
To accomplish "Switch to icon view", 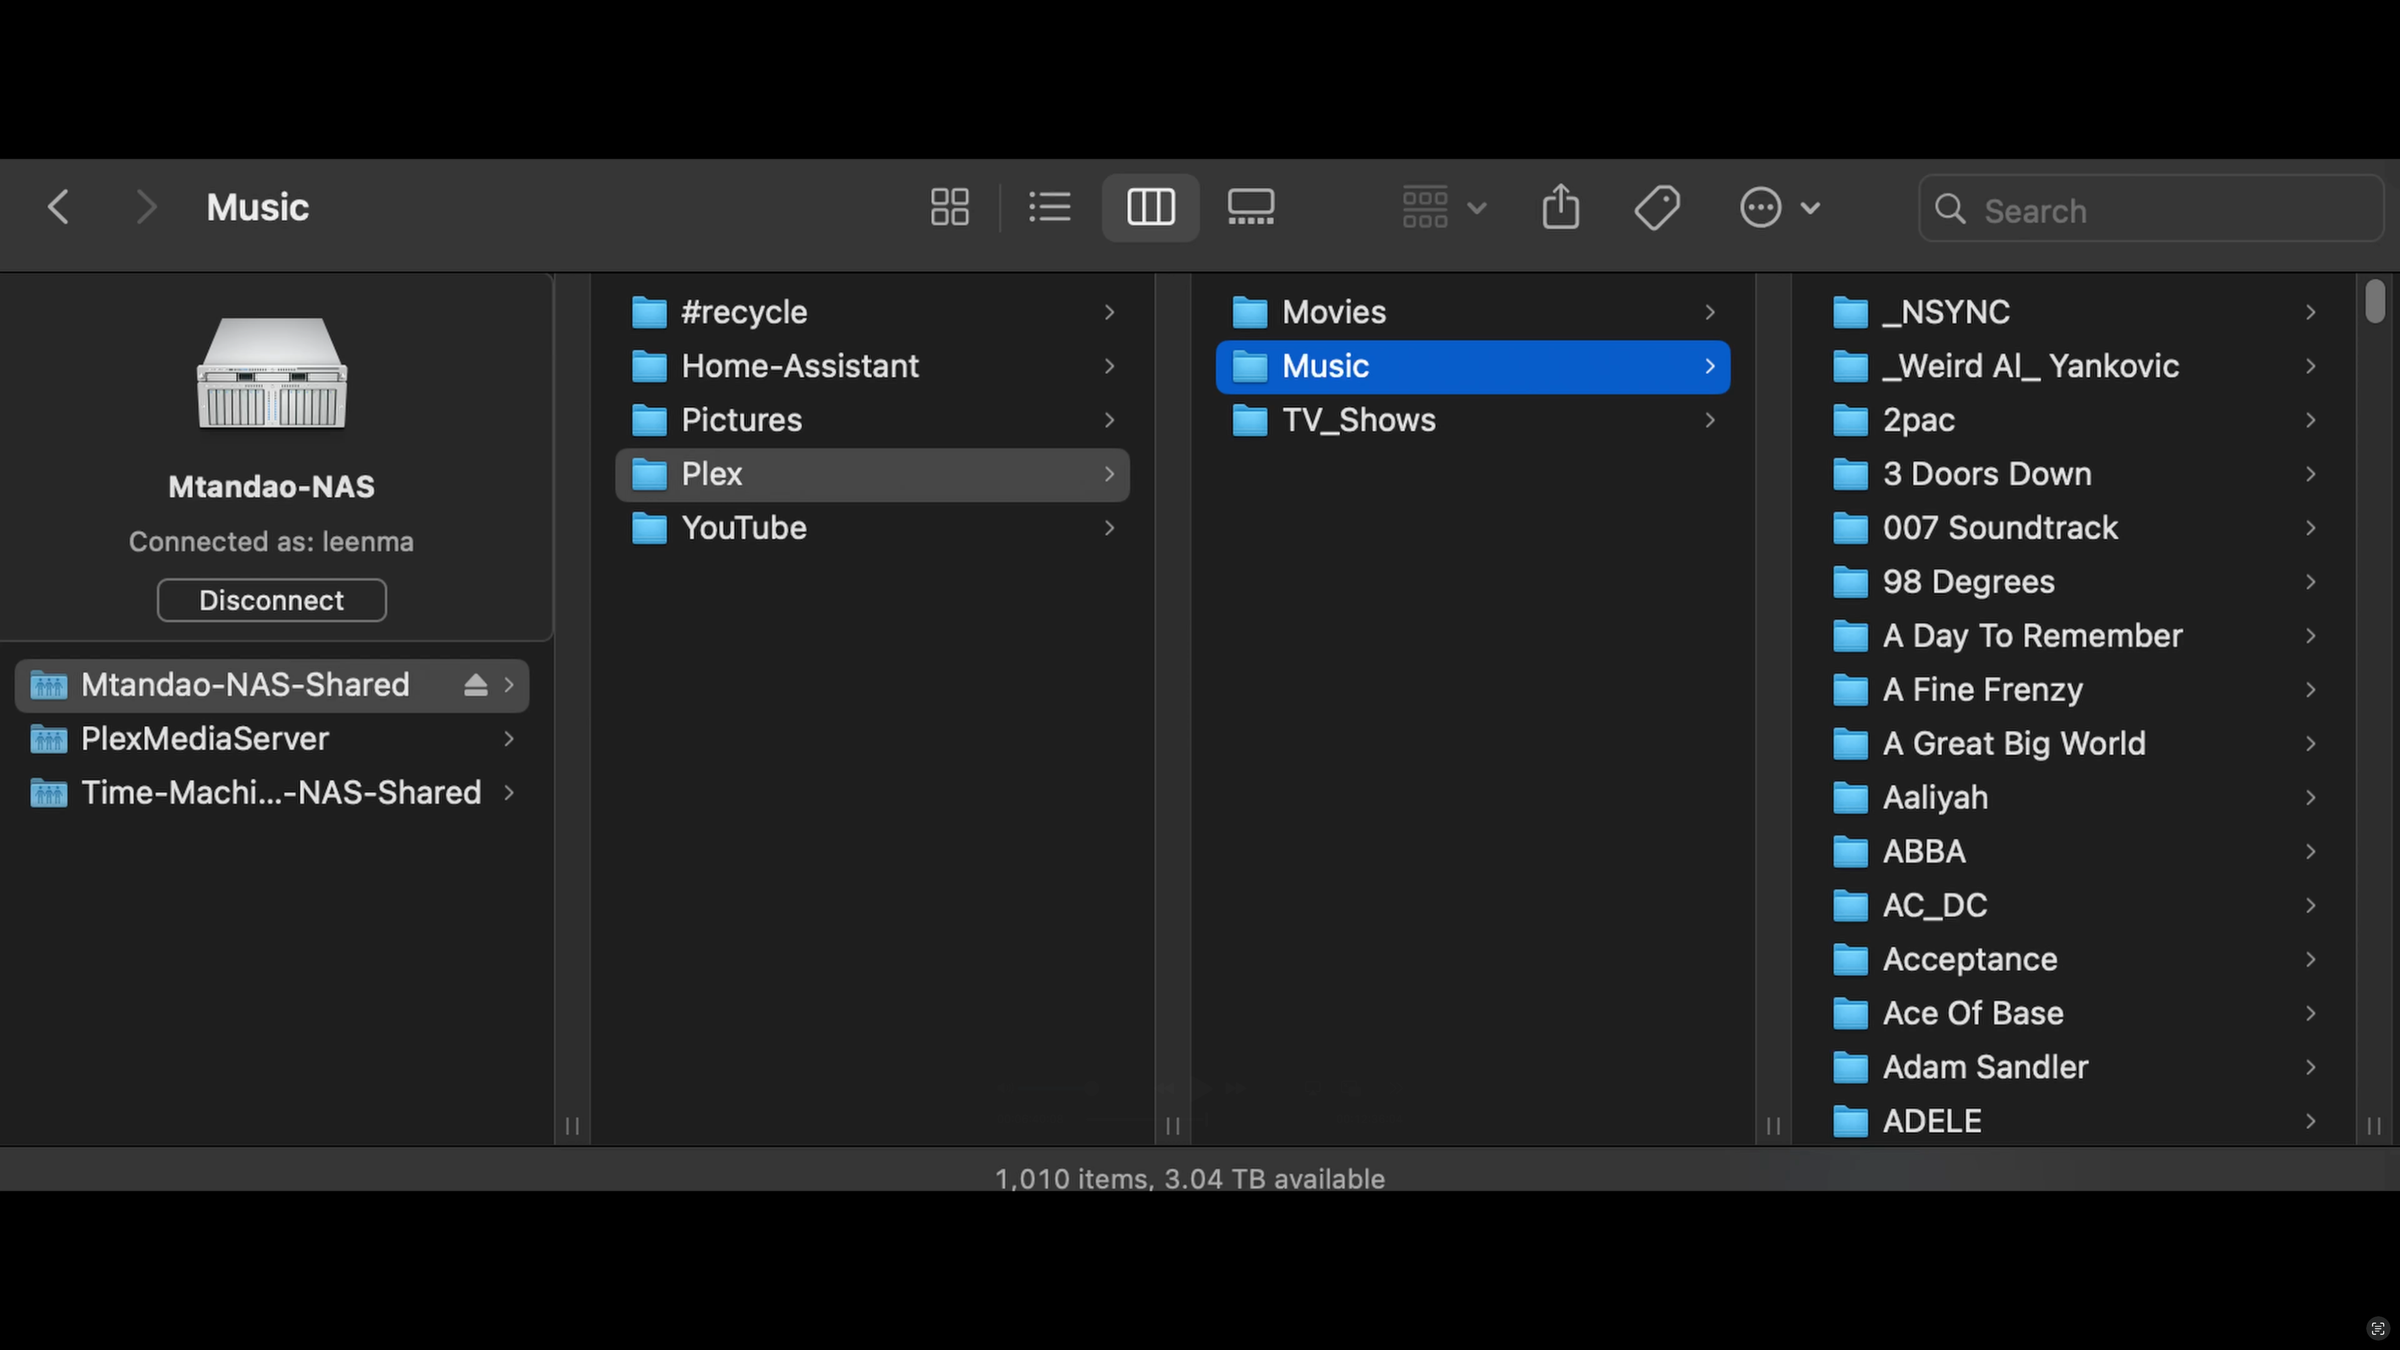I will pyautogui.click(x=949, y=207).
